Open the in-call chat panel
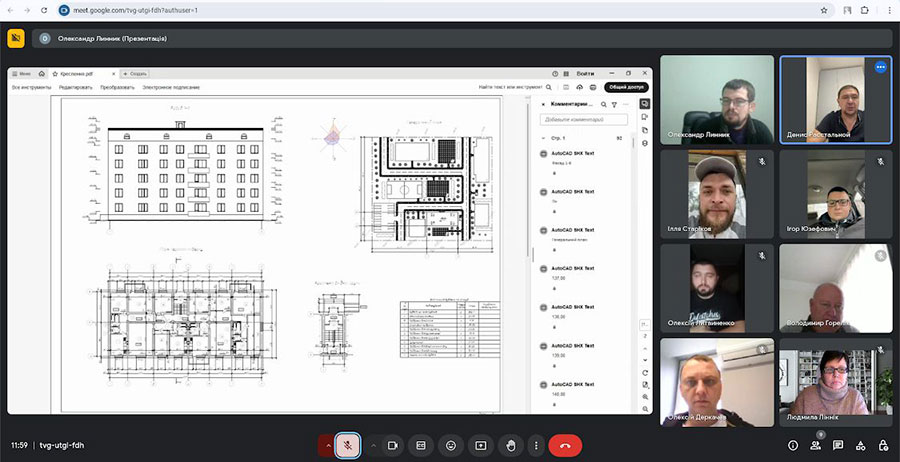This screenshot has height=462, width=900. 838,445
